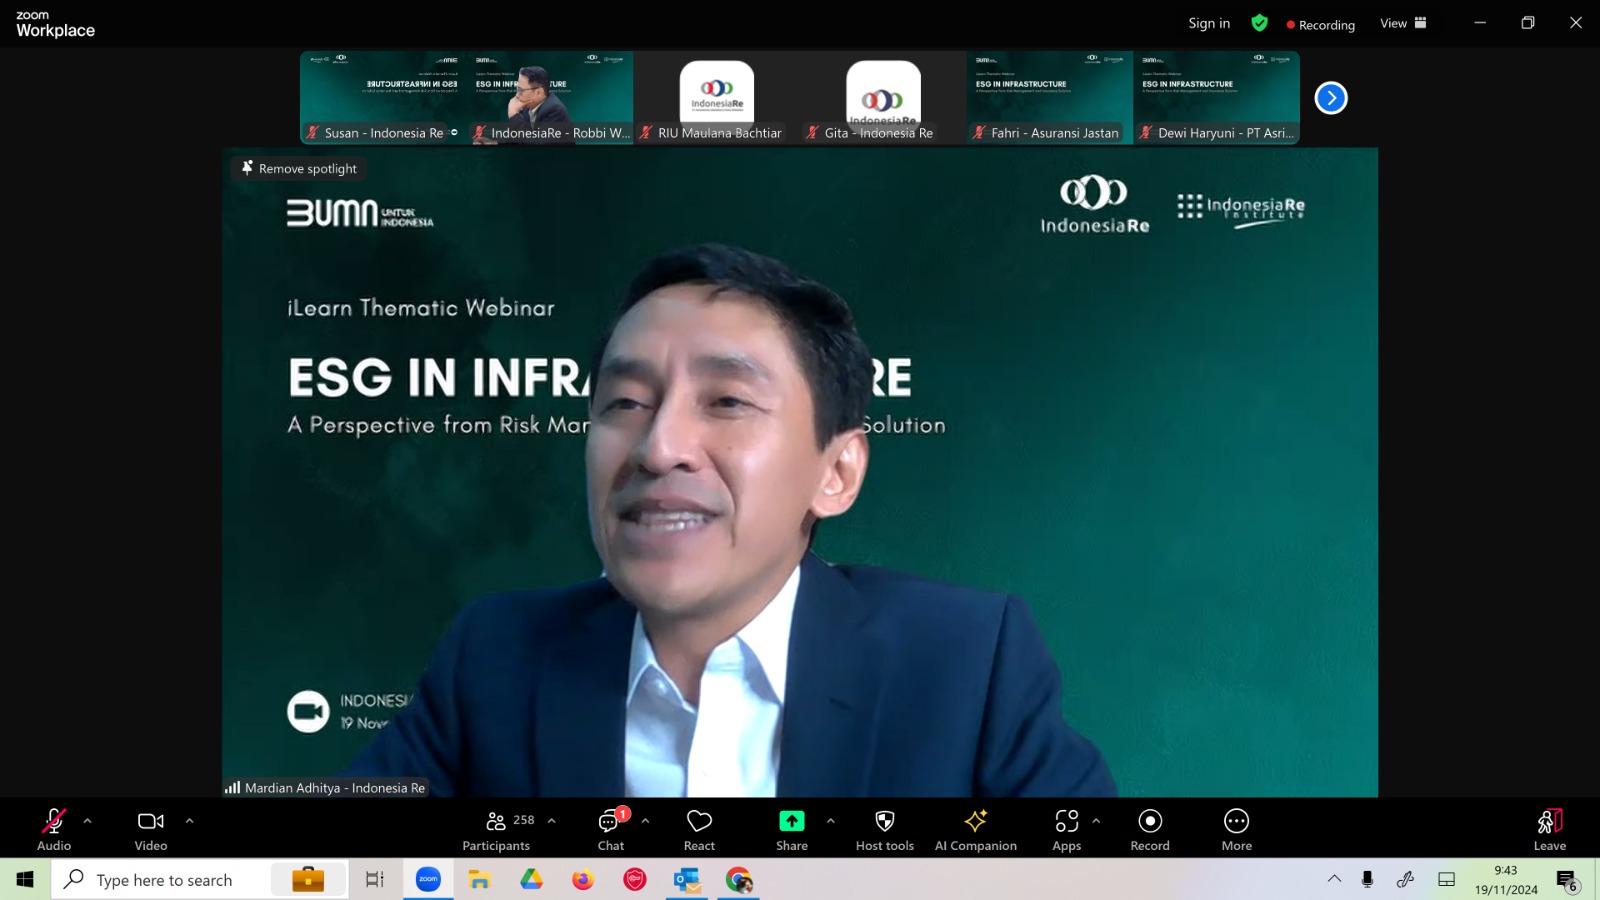
Task: Open the Apps panel
Action: [x=1067, y=830]
